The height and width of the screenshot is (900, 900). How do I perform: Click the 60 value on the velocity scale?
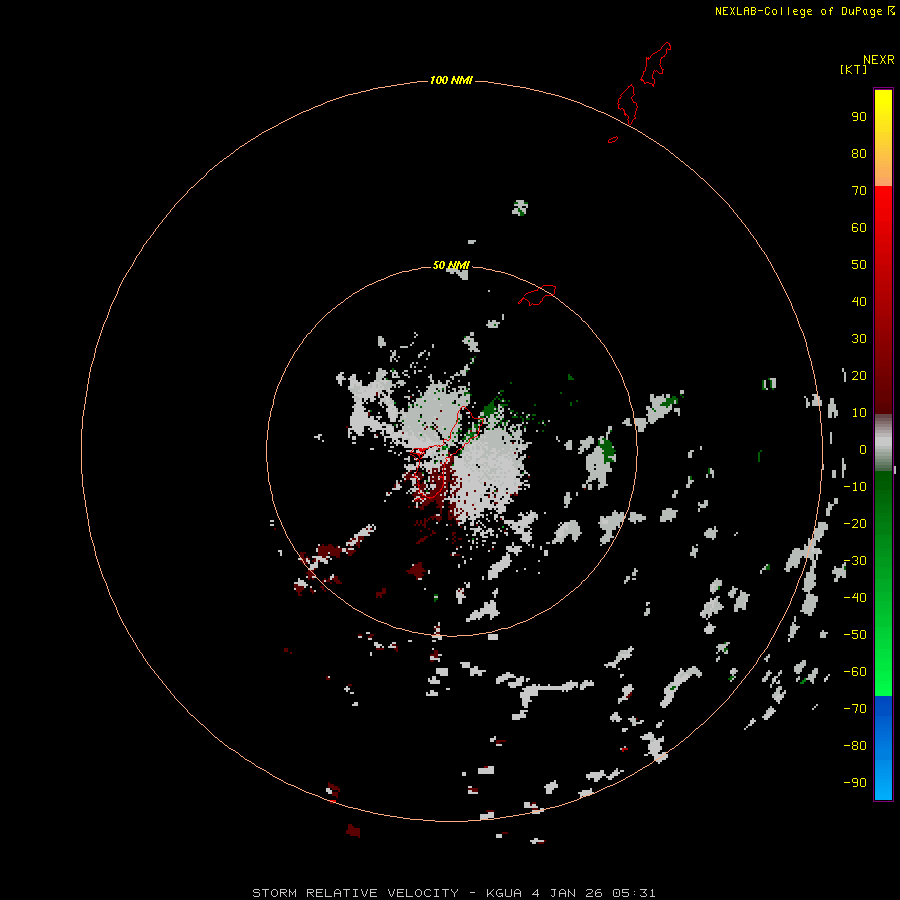click(859, 227)
